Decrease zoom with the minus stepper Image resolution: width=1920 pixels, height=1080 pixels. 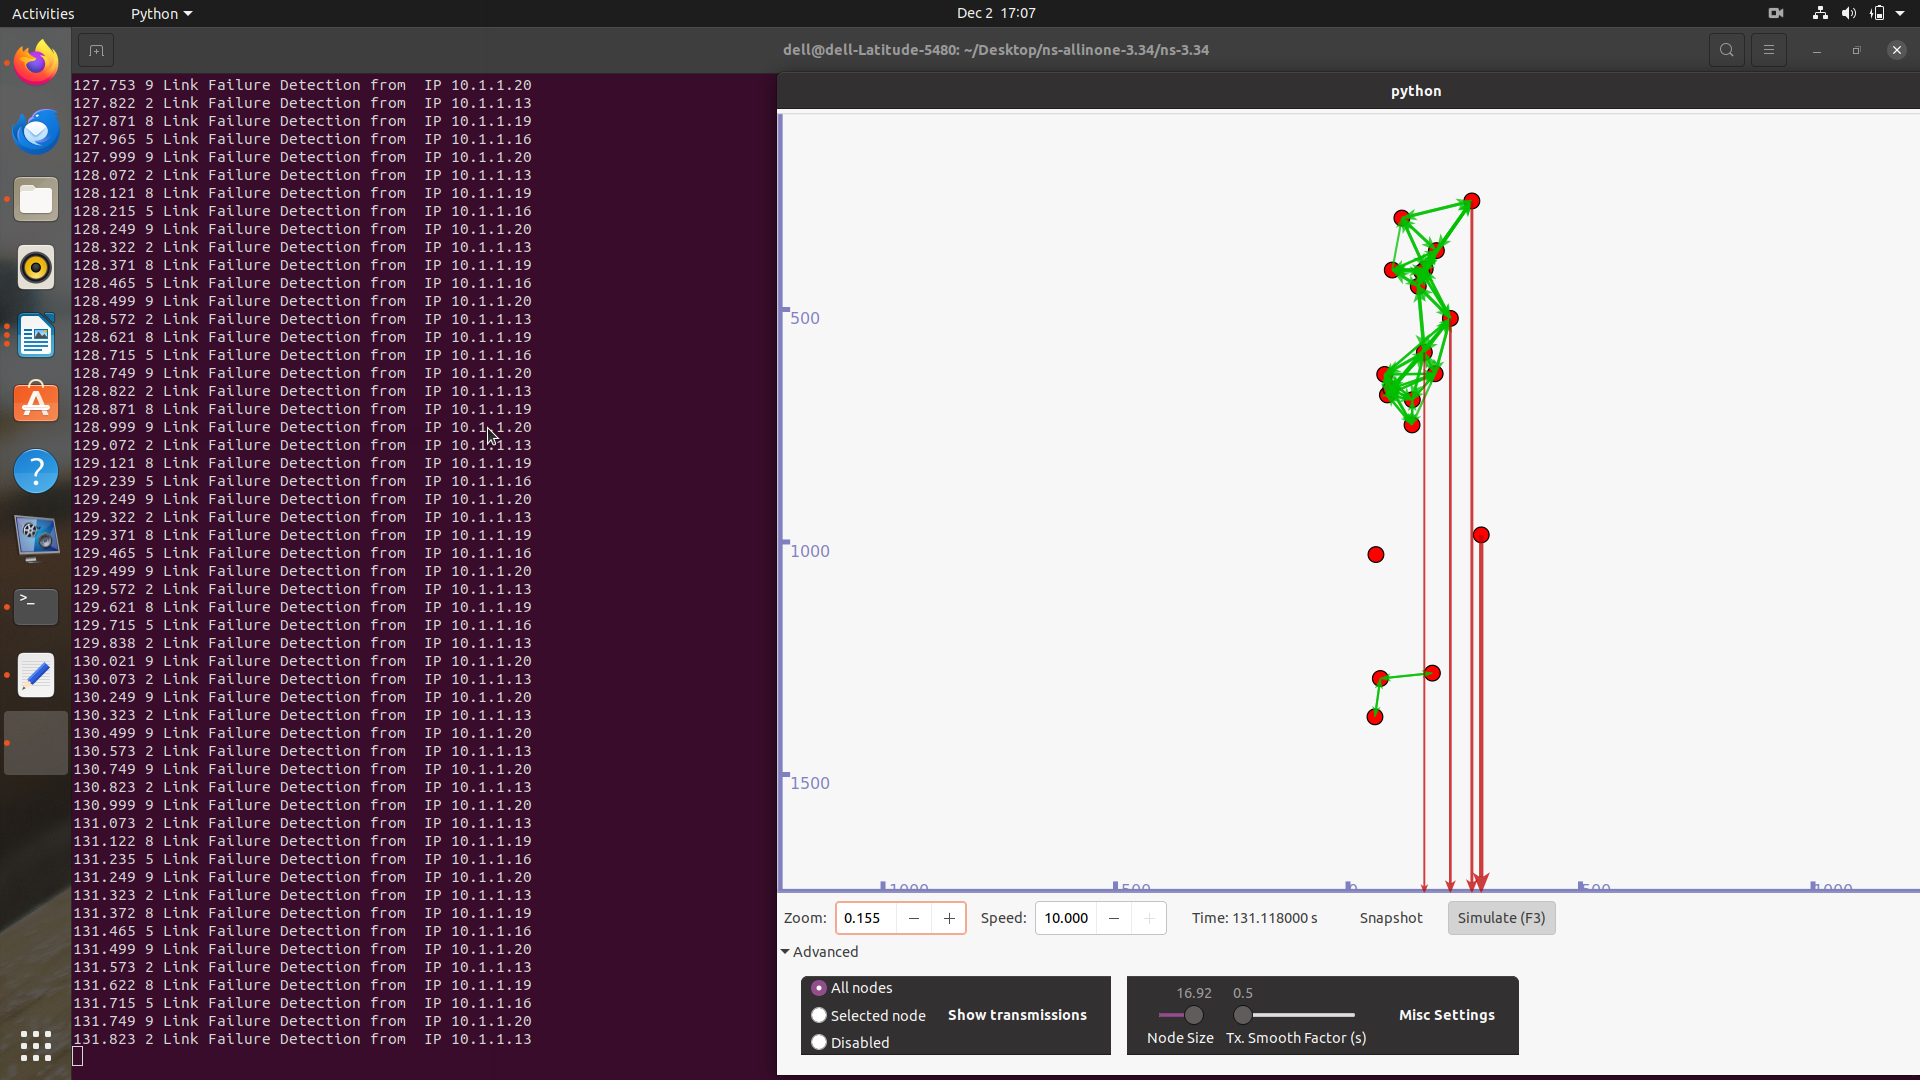point(913,918)
